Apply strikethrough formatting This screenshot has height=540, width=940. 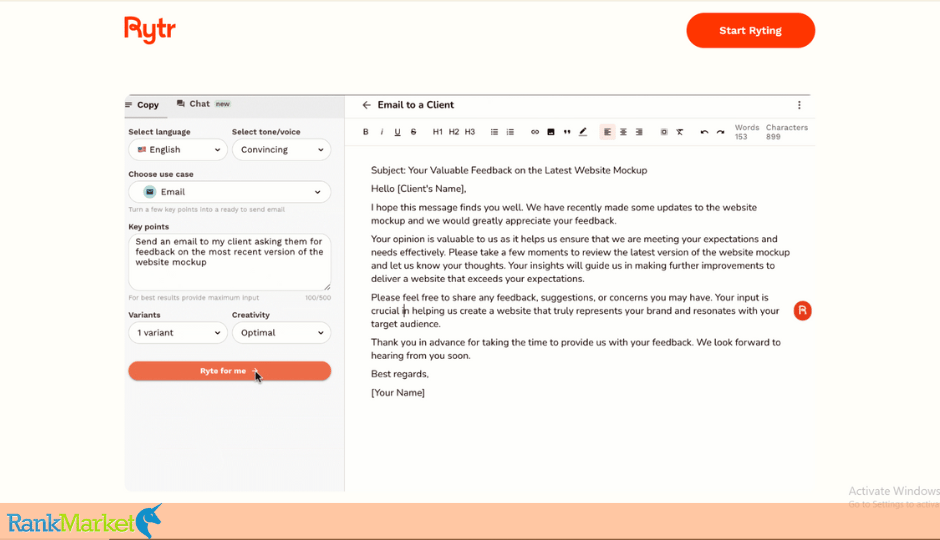414,132
